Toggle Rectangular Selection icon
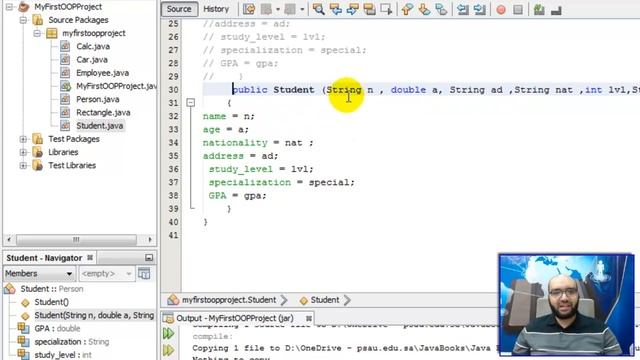The height and width of the screenshot is (360, 640). click(x=386, y=9)
